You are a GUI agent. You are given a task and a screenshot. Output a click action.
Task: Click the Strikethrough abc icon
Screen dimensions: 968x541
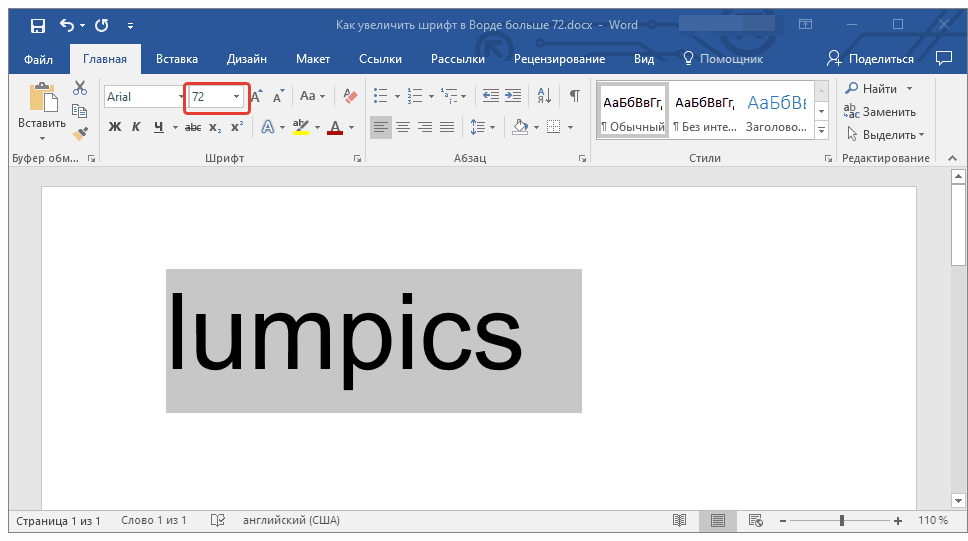[x=193, y=127]
